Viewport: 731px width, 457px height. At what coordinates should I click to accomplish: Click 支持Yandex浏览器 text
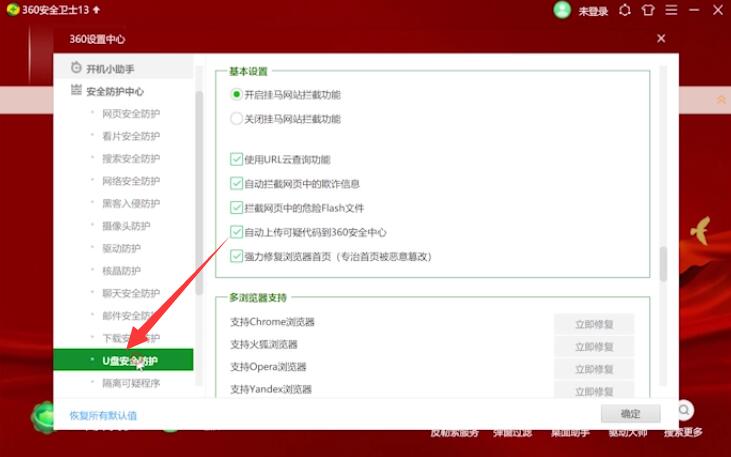(270, 389)
